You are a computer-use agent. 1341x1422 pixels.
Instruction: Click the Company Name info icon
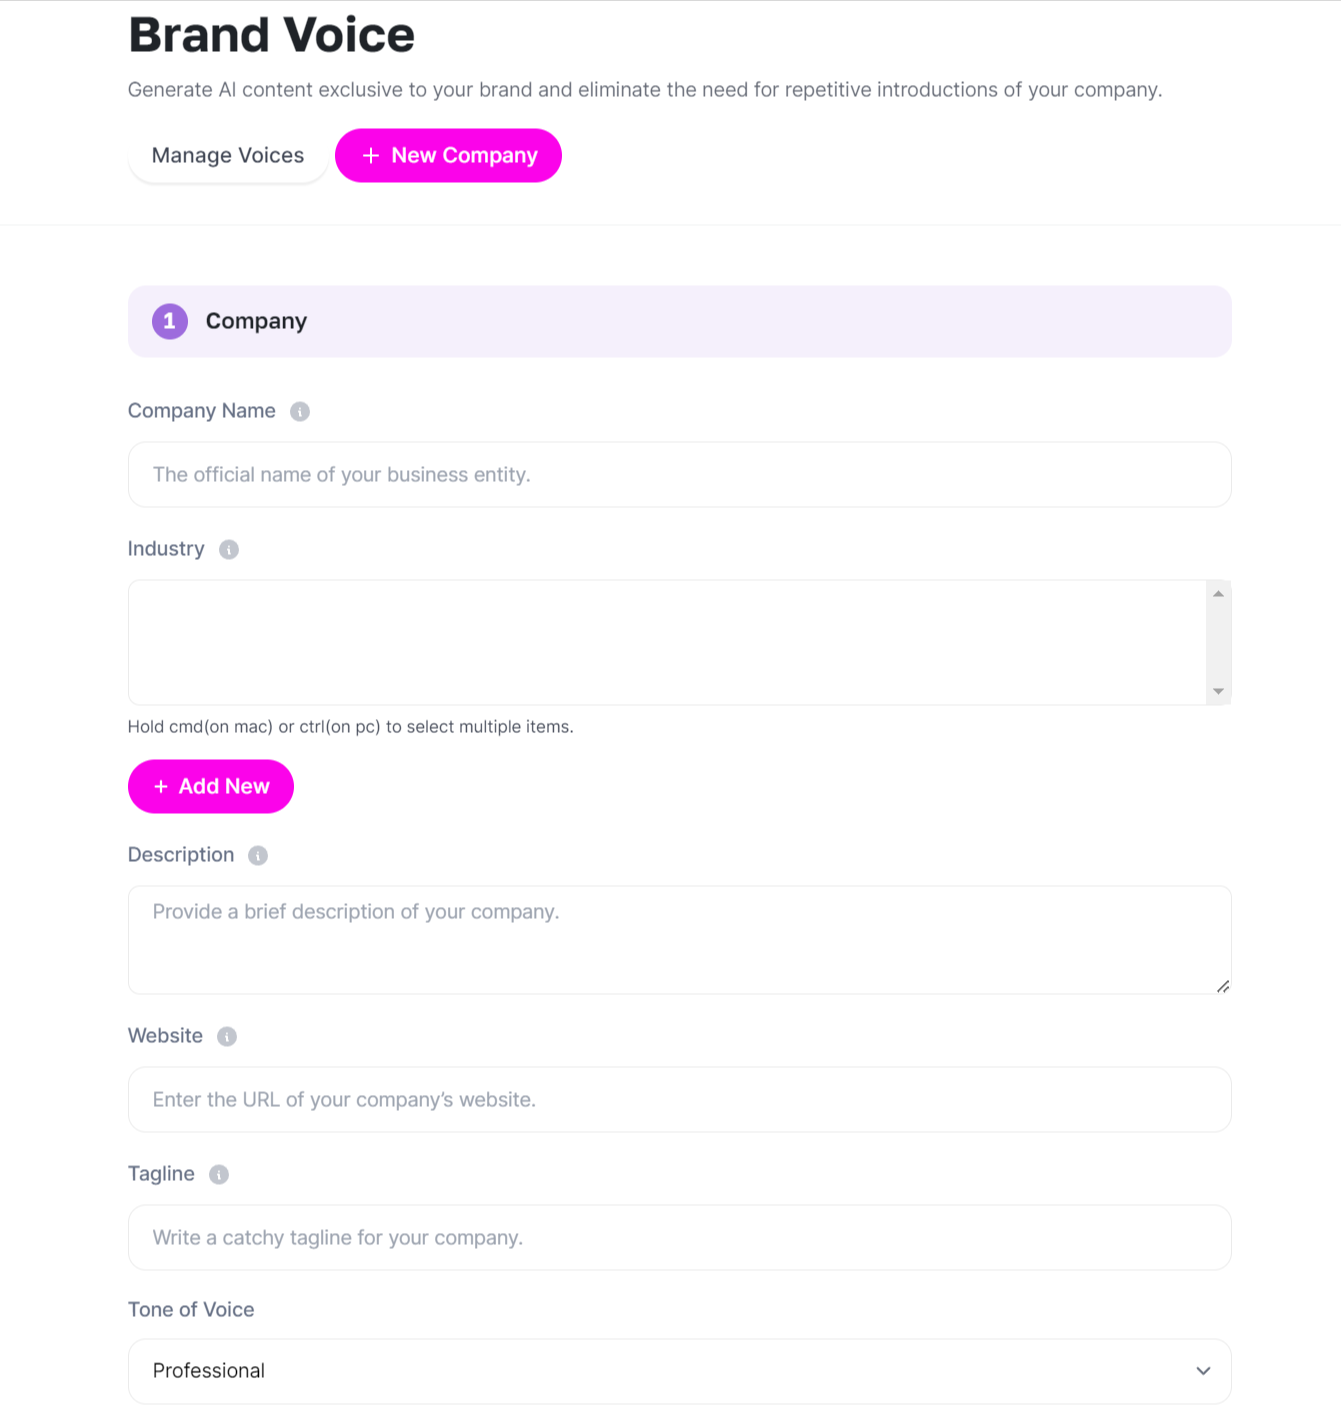click(x=299, y=411)
